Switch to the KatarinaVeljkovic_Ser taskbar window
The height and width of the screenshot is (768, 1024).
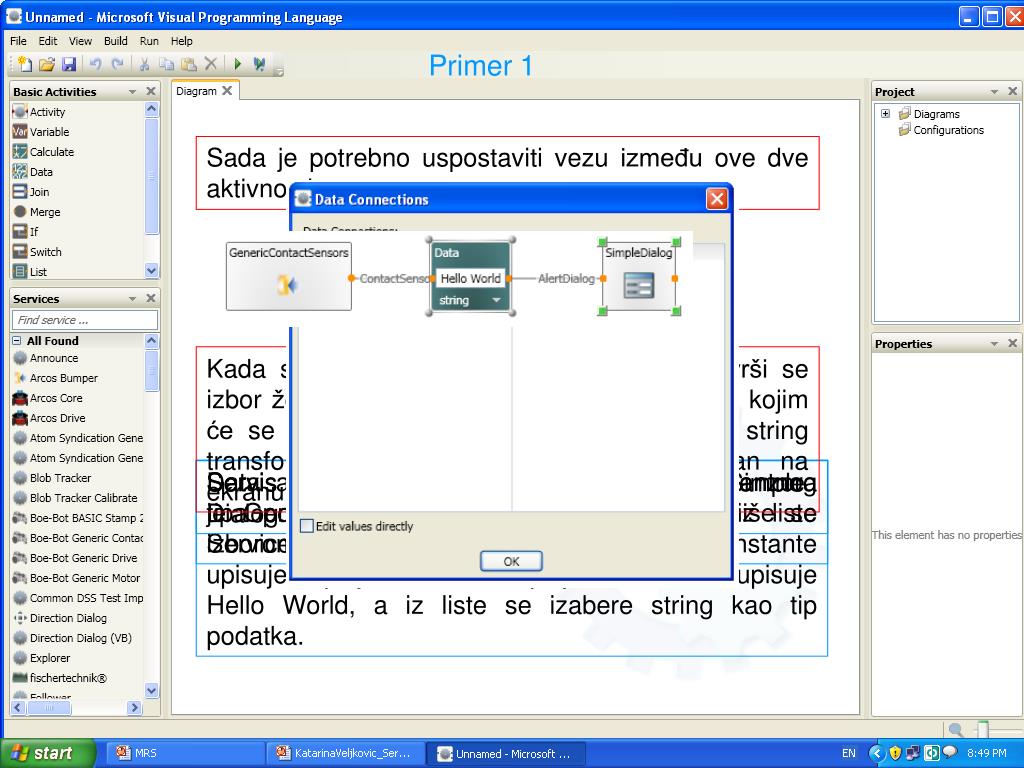pyautogui.click(x=346, y=753)
